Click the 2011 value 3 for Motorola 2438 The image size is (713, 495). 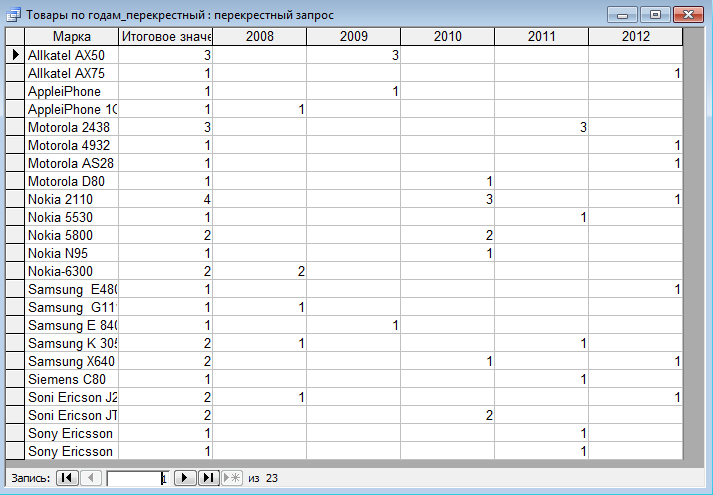tap(542, 127)
